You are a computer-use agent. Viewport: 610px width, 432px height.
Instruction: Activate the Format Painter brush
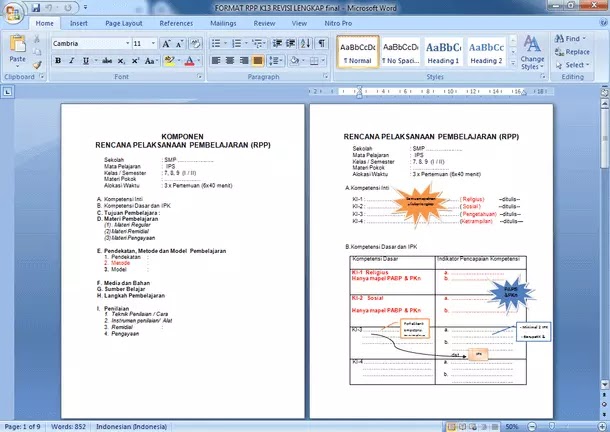click(37, 65)
